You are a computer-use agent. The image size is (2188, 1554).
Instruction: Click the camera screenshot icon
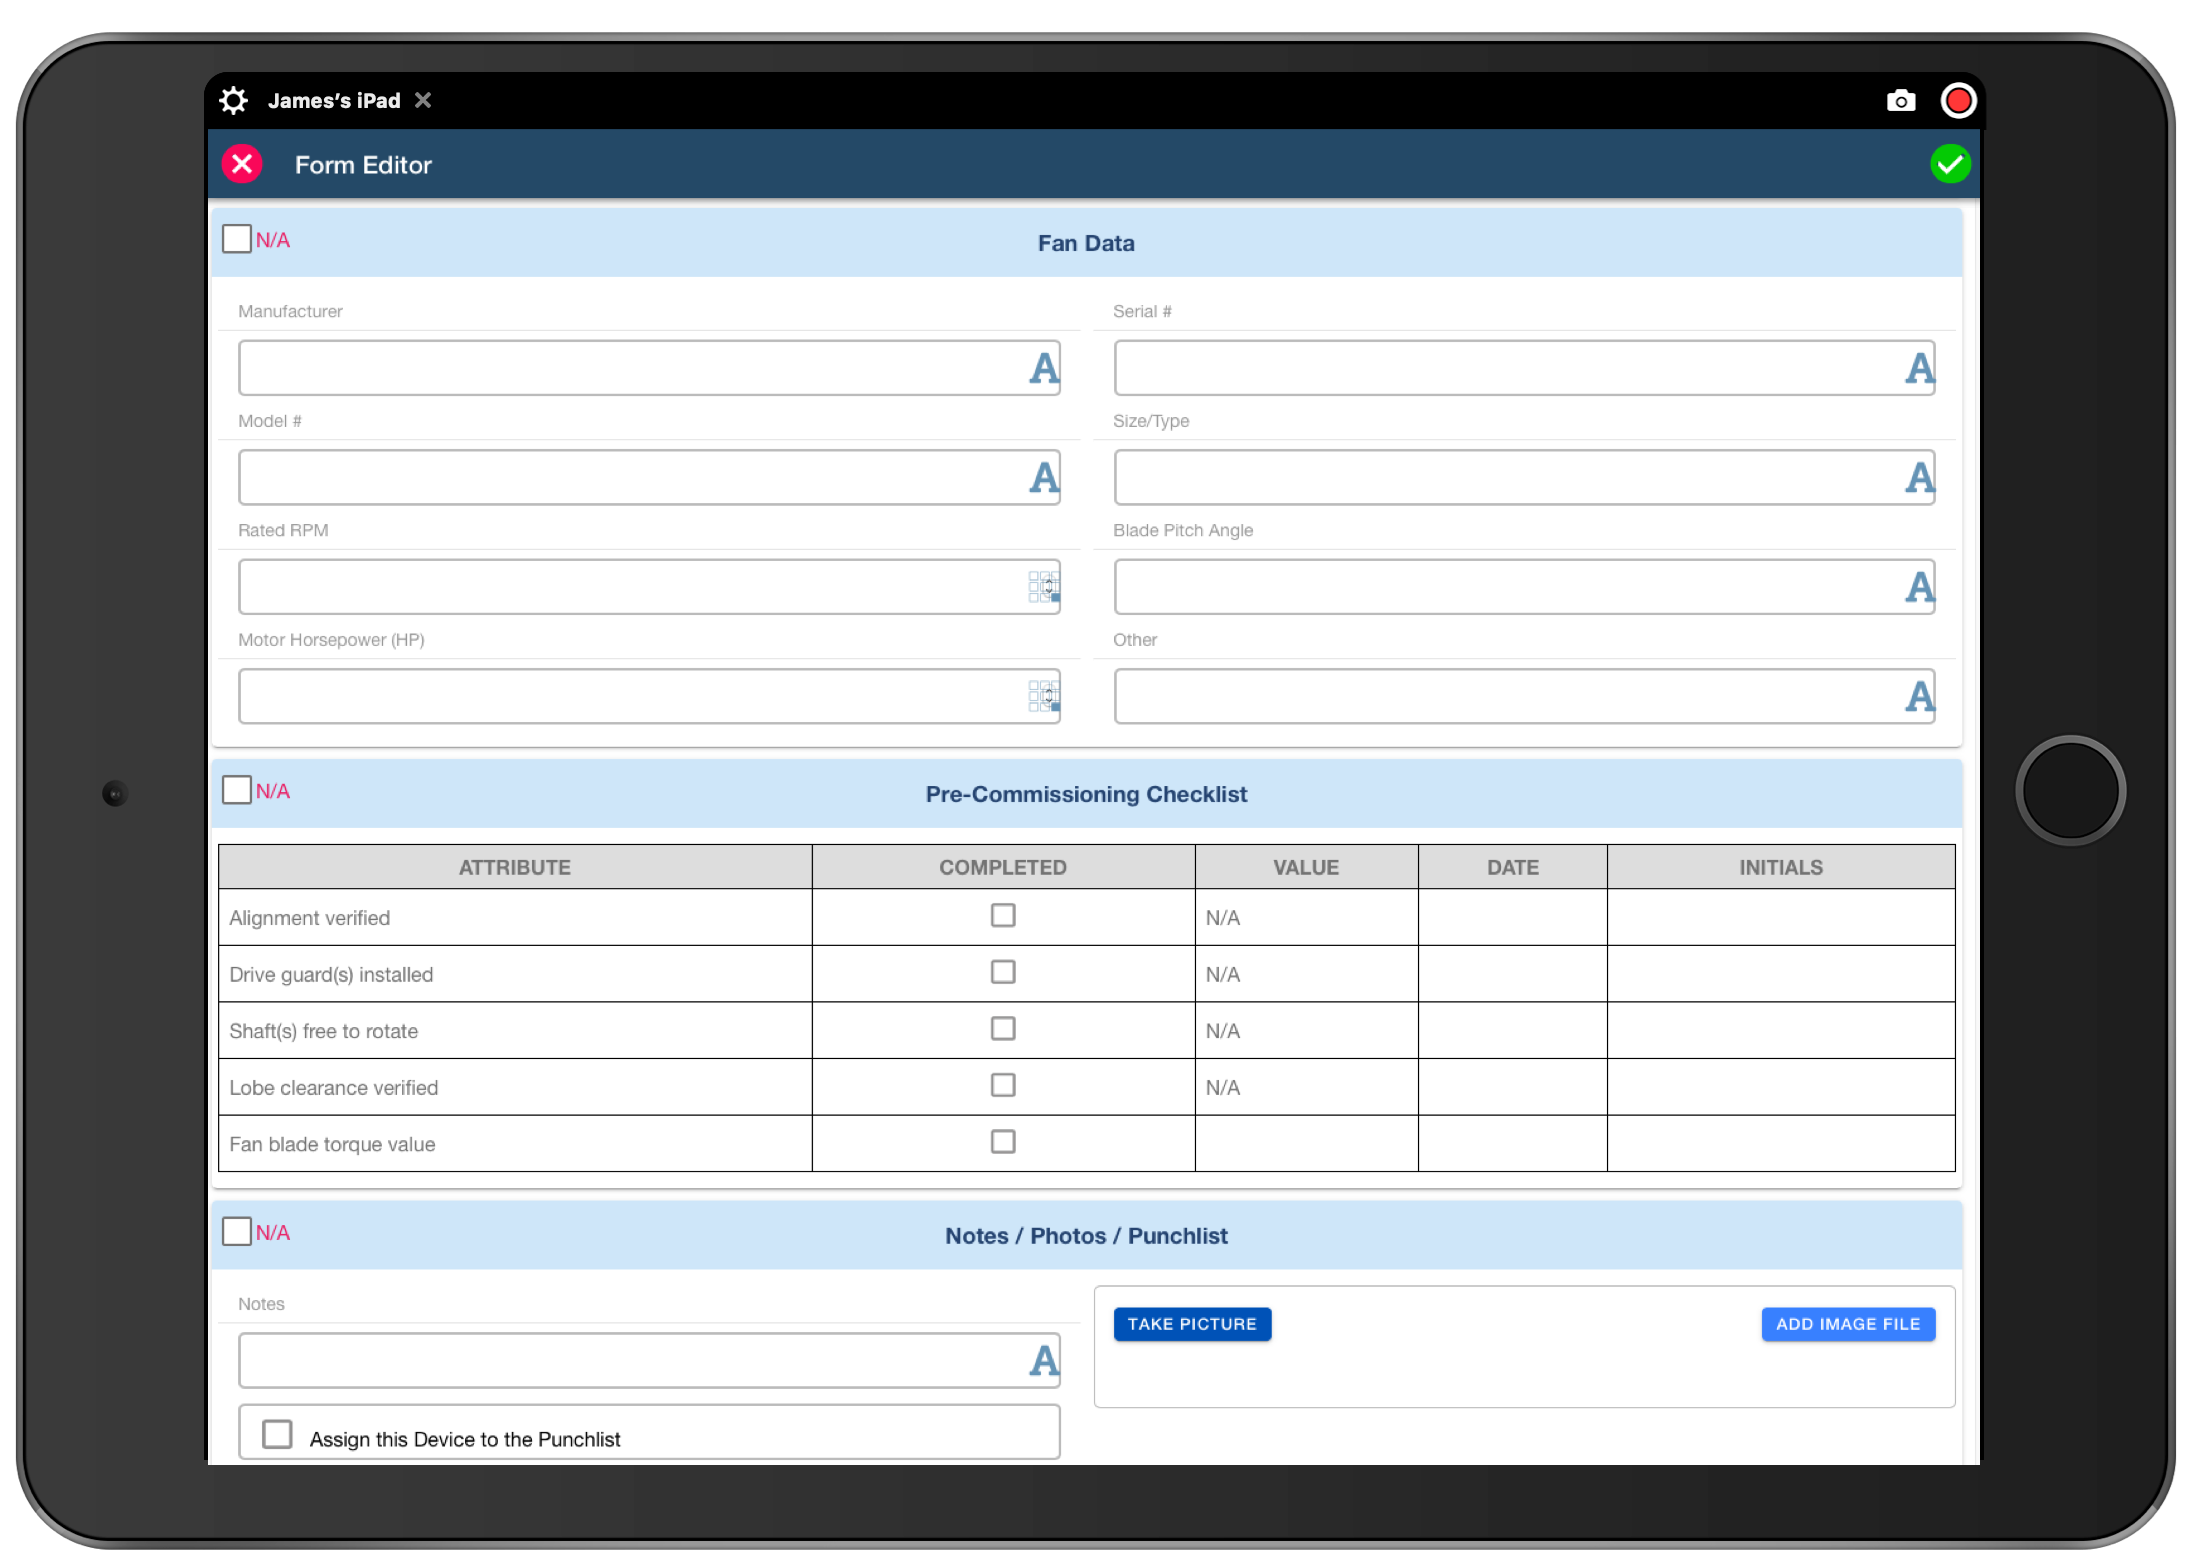click(1900, 101)
